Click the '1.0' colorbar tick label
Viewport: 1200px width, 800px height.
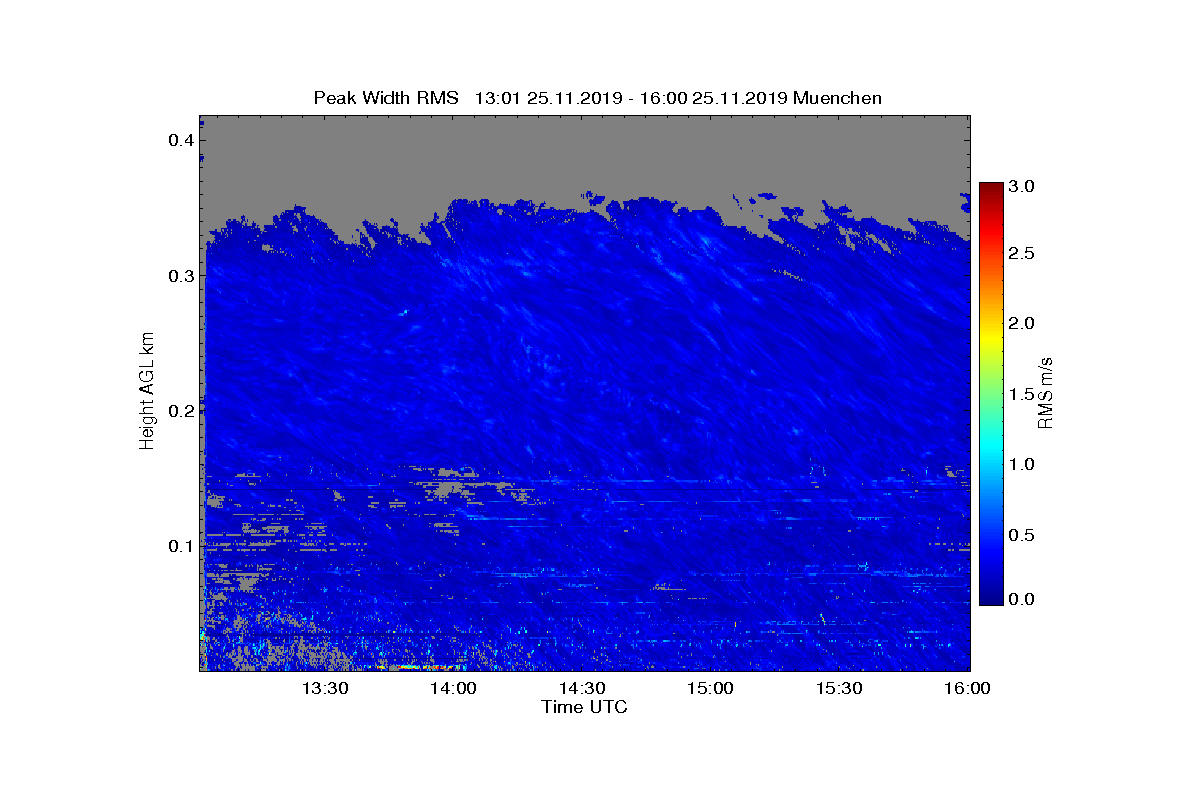[x=1019, y=464]
